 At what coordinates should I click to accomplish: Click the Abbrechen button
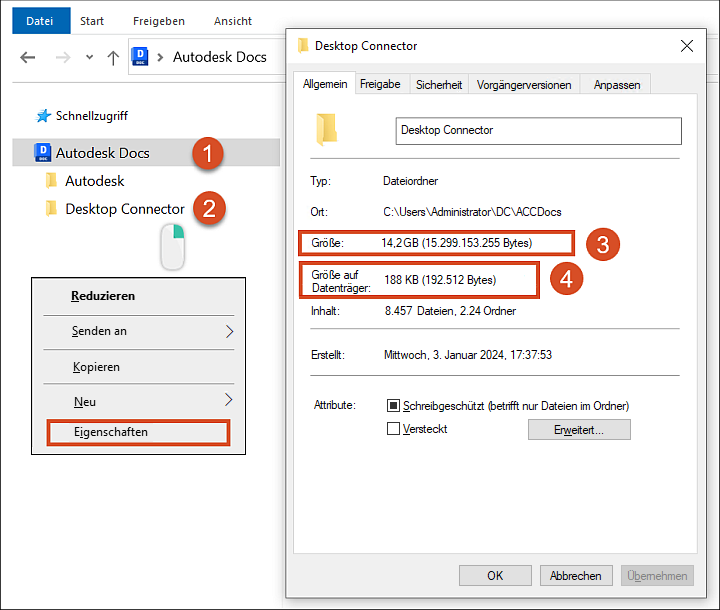point(576,576)
